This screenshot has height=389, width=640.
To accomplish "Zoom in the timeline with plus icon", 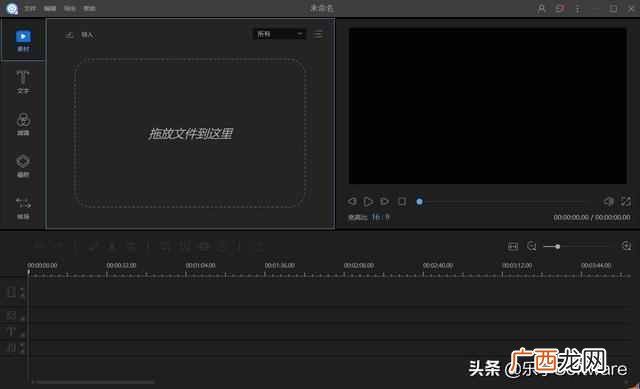I will [626, 246].
